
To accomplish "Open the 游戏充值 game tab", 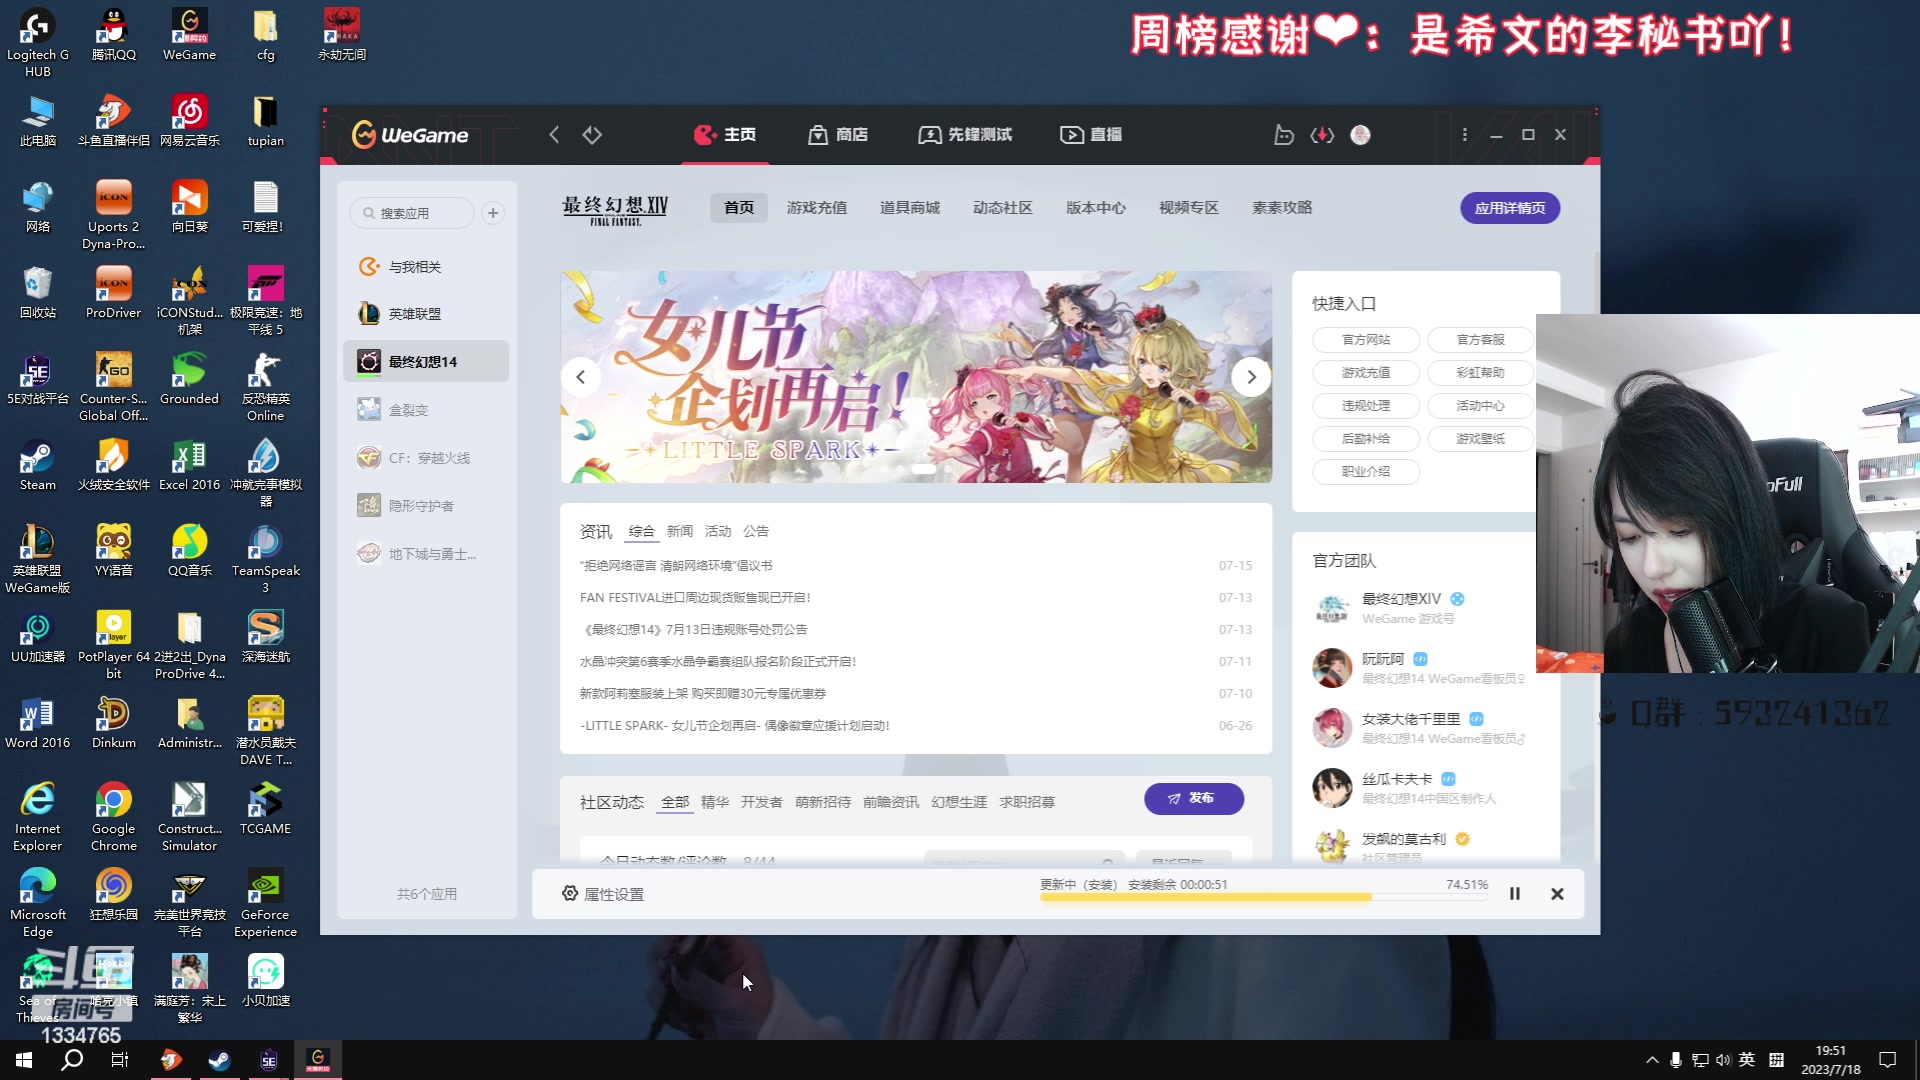I will pos(817,207).
